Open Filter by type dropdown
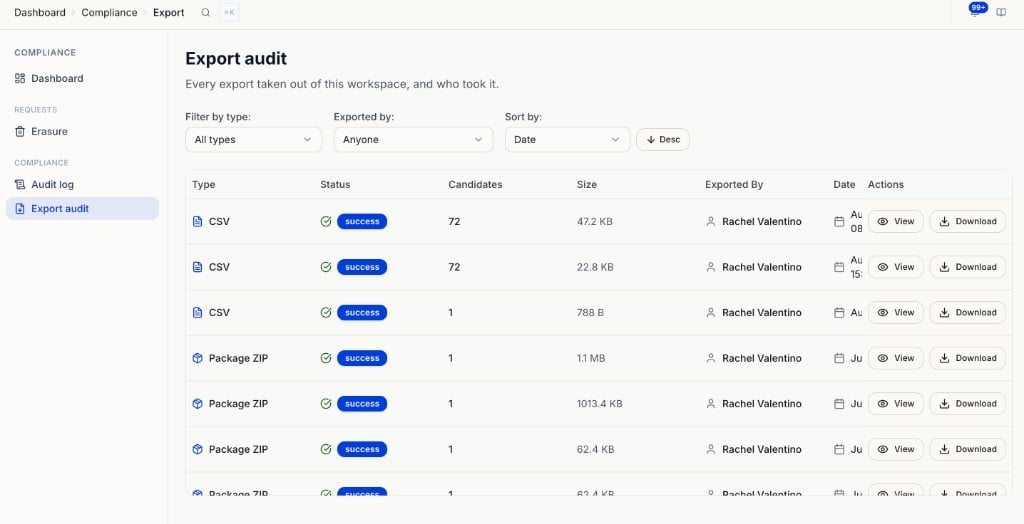Image resolution: width=1024 pixels, height=524 pixels. tap(253, 140)
